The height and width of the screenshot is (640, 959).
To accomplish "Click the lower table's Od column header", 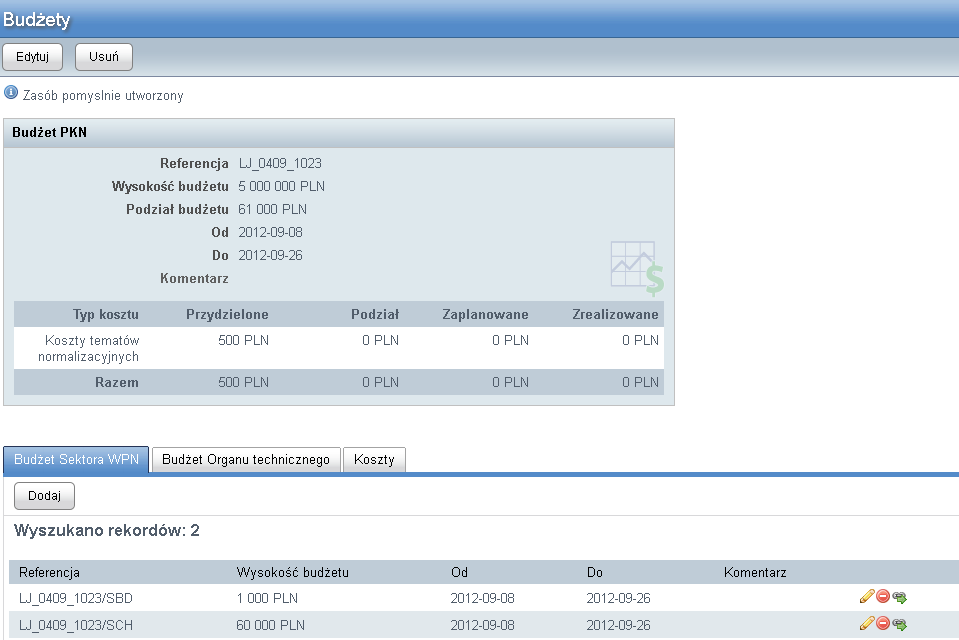I will [459, 573].
